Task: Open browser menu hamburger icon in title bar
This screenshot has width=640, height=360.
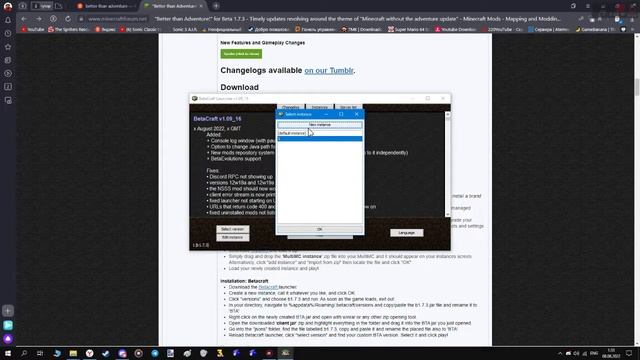Action: (588, 6)
